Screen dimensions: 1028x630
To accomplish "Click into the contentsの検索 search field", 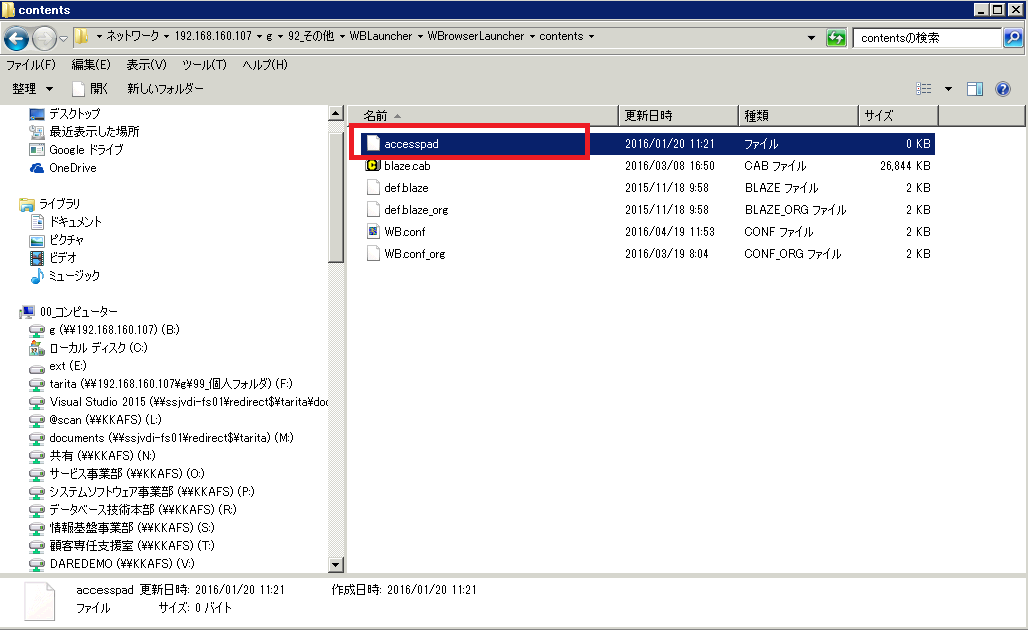I will coord(925,38).
